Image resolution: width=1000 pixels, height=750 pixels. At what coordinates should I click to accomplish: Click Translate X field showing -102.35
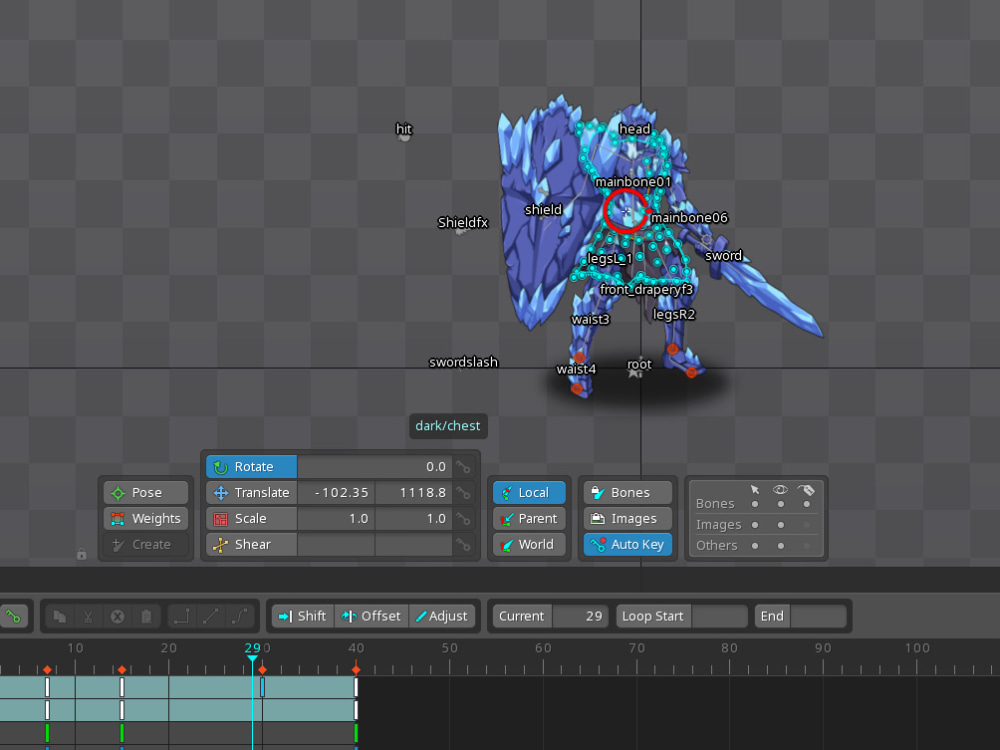(336, 493)
